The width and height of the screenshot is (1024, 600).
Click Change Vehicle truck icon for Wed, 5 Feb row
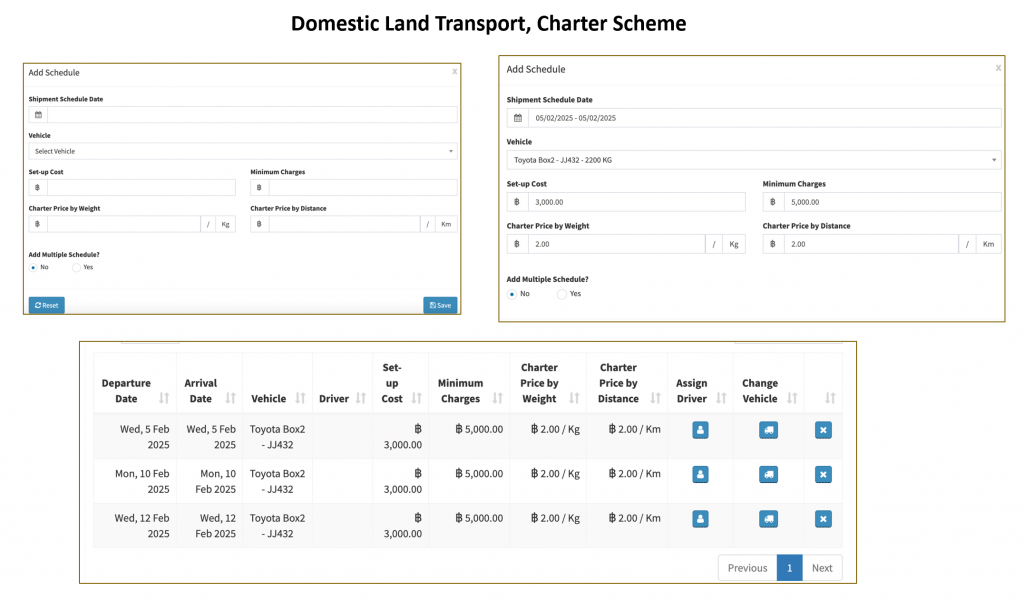[x=769, y=430]
